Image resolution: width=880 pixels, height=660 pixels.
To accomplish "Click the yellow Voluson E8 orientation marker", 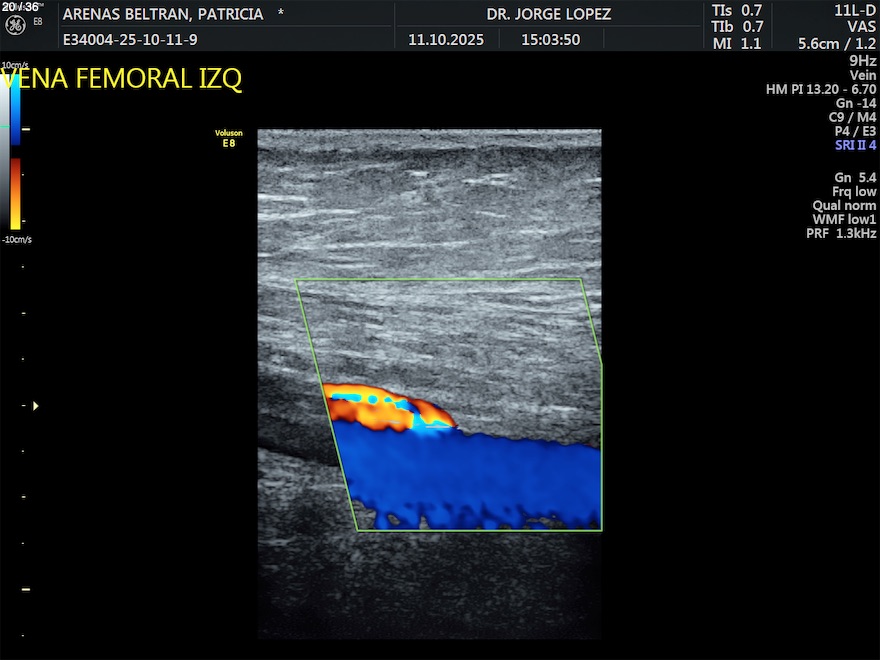I will (x=228, y=138).
